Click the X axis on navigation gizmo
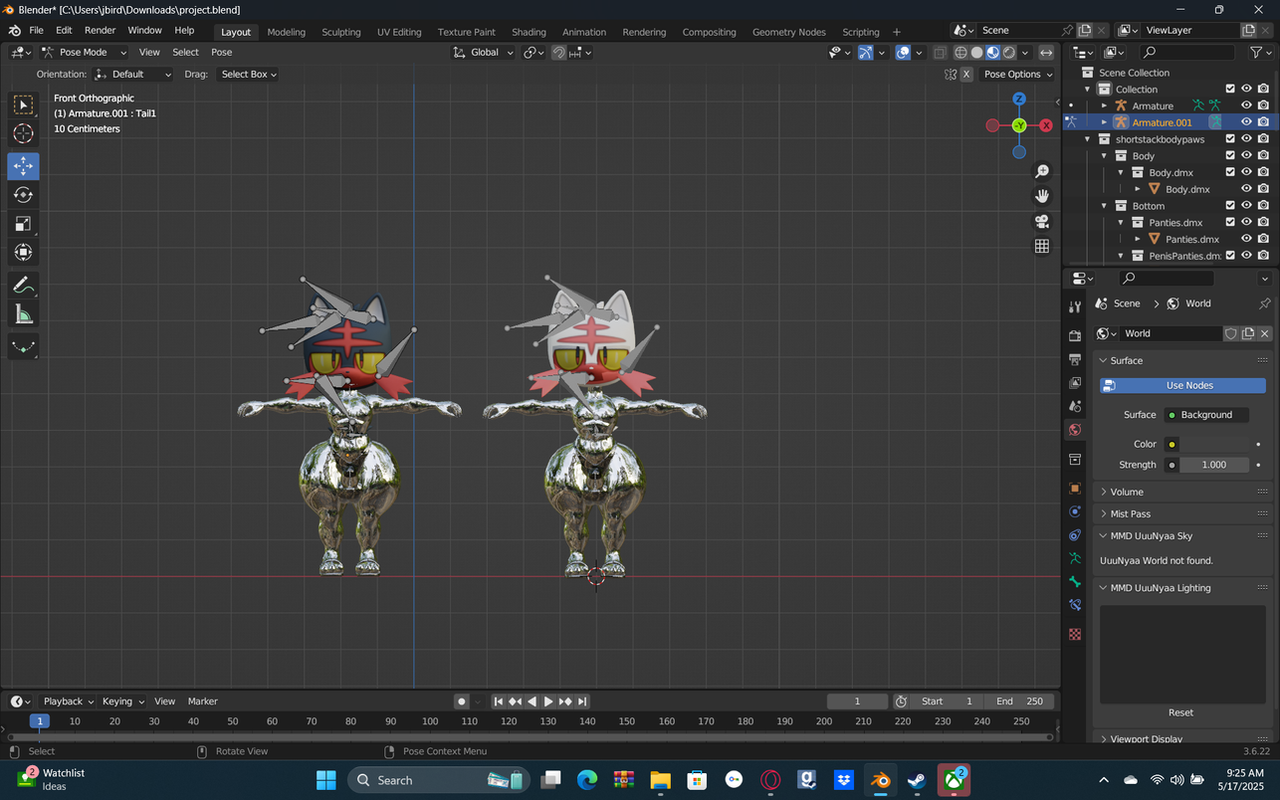This screenshot has height=800, width=1280. tap(1046, 125)
